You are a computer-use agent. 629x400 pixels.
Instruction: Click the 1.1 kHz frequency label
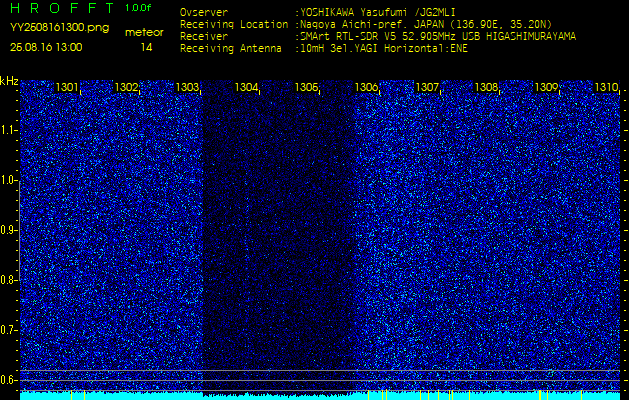coord(8,131)
